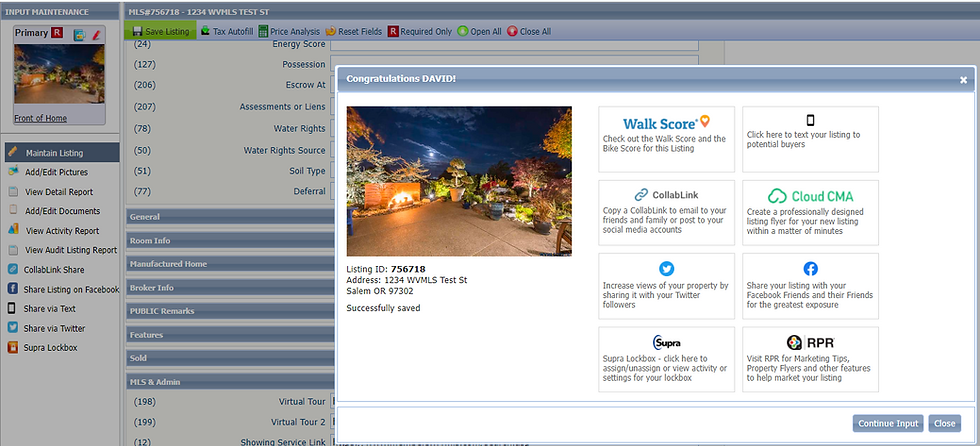
Task: Run Tax Autofill from the toolbar
Action: (x=227, y=31)
